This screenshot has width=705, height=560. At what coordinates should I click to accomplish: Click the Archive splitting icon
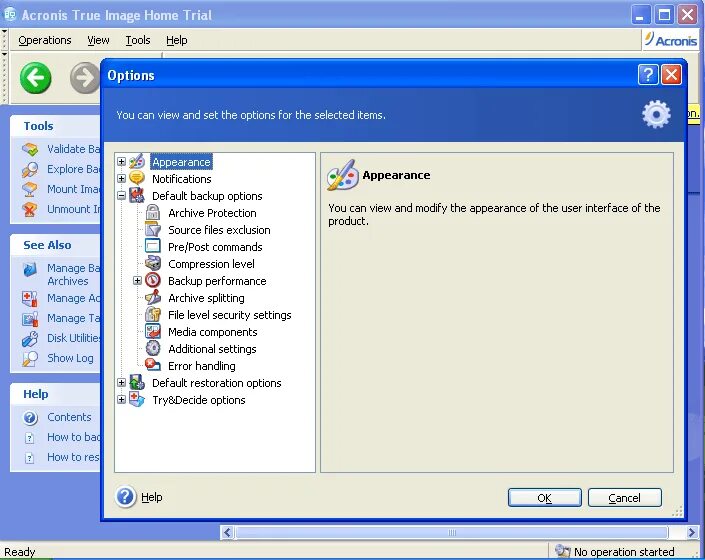[153, 298]
